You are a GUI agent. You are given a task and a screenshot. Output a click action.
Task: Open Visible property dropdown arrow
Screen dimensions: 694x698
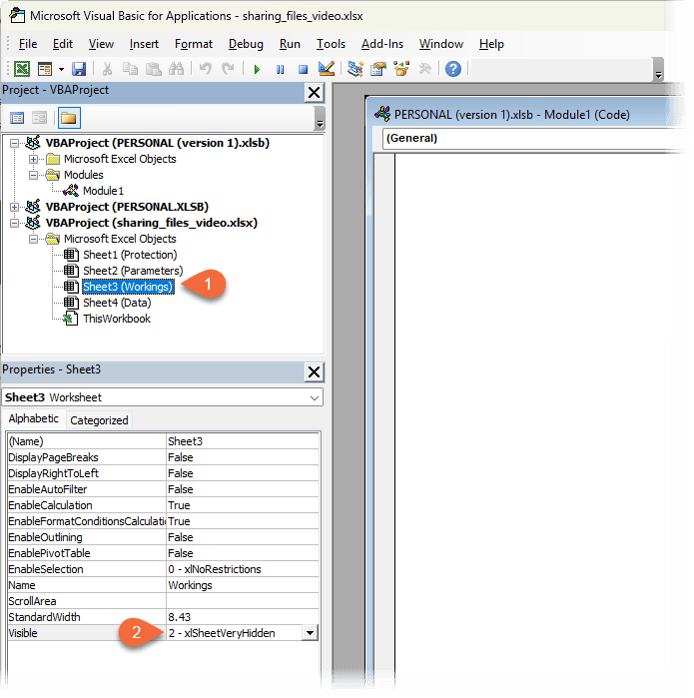309,633
